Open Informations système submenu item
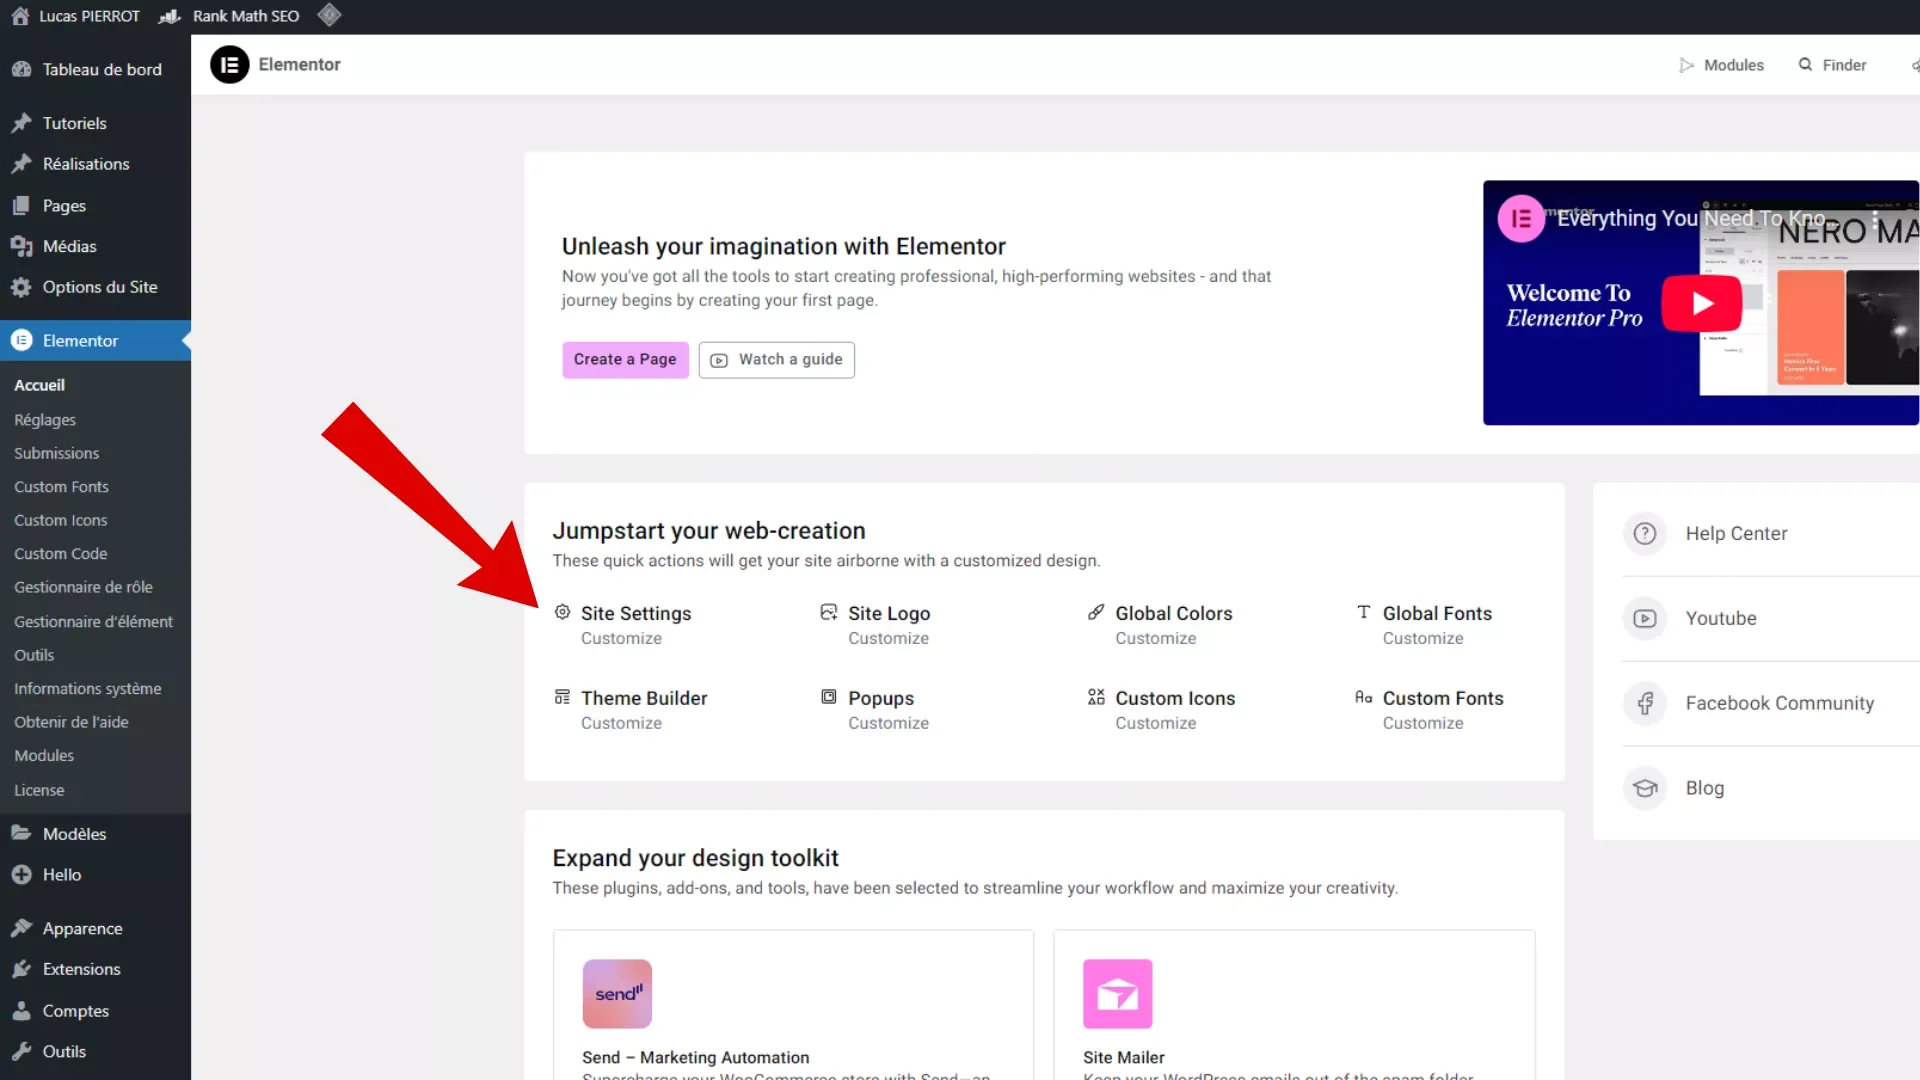The image size is (1920, 1080). click(x=87, y=689)
